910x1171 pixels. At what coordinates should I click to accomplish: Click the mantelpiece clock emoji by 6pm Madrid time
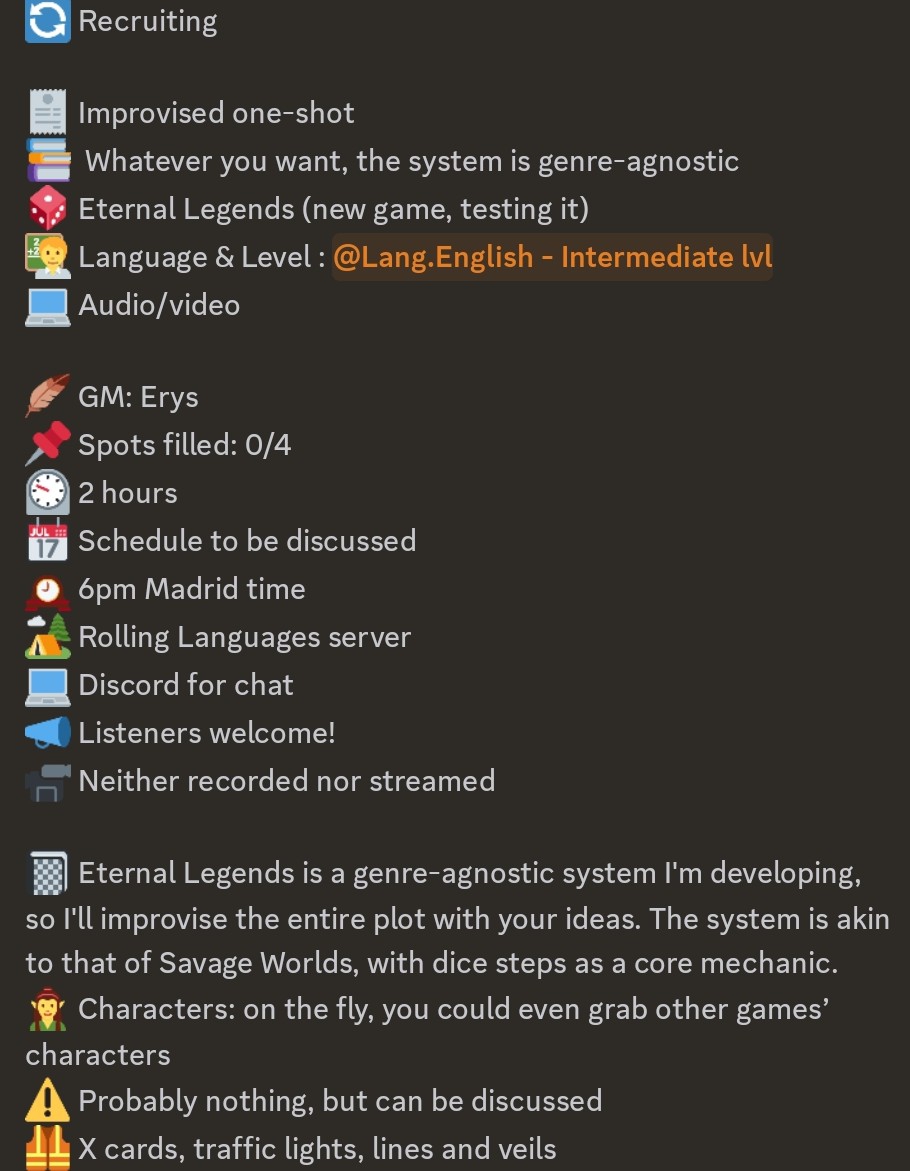[48, 590]
